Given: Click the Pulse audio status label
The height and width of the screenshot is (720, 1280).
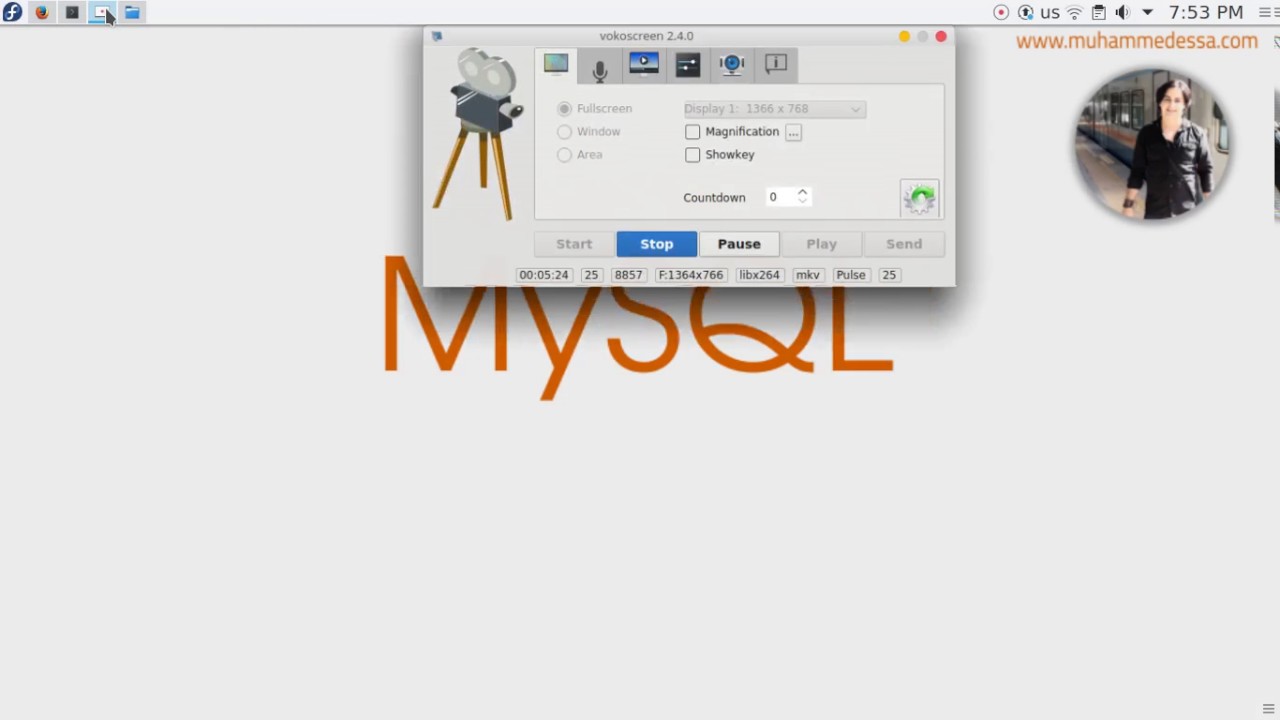Looking at the screenshot, I should click(851, 275).
